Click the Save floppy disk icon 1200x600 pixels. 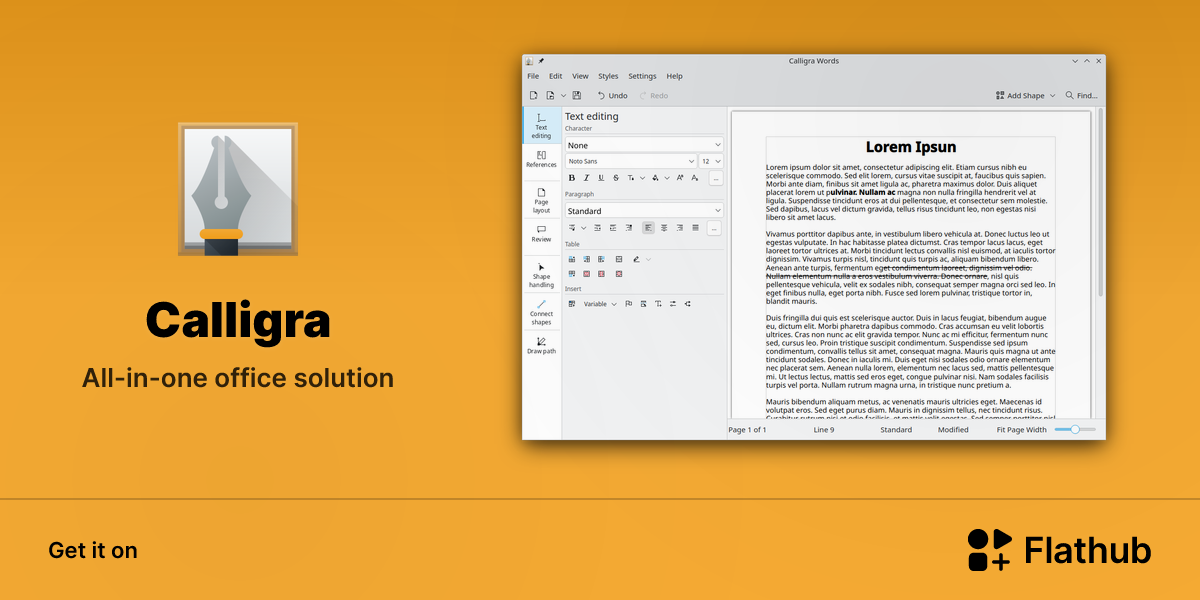tap(577, 95)
